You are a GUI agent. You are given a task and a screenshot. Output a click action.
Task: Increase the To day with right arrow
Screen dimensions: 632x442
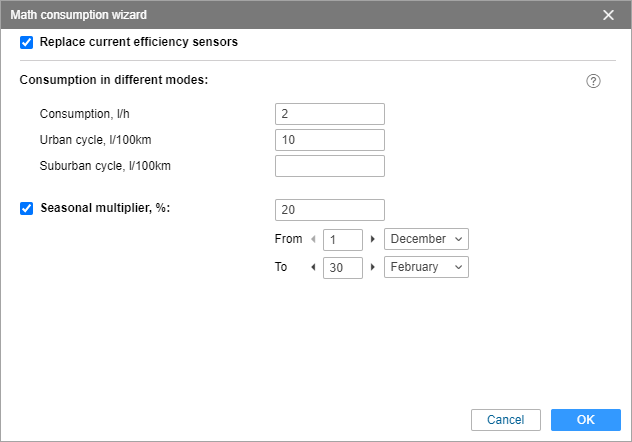click(x=373, y=267)
